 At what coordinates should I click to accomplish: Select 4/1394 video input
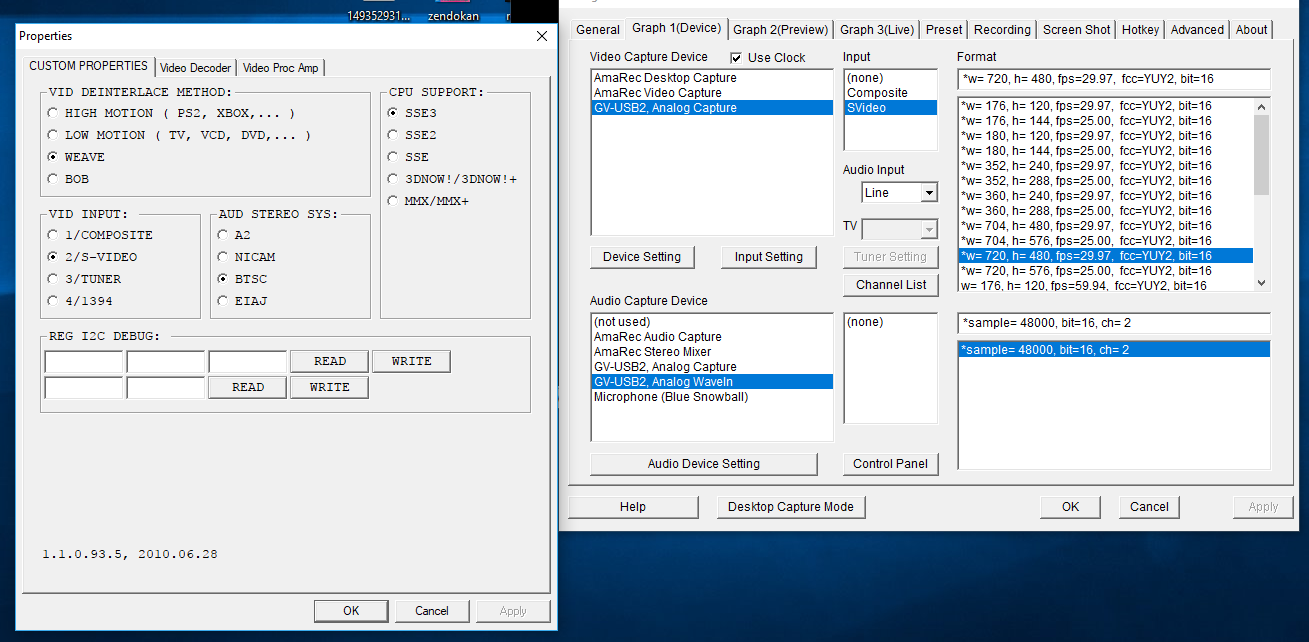pyautogui.click(x=53, y=301)
